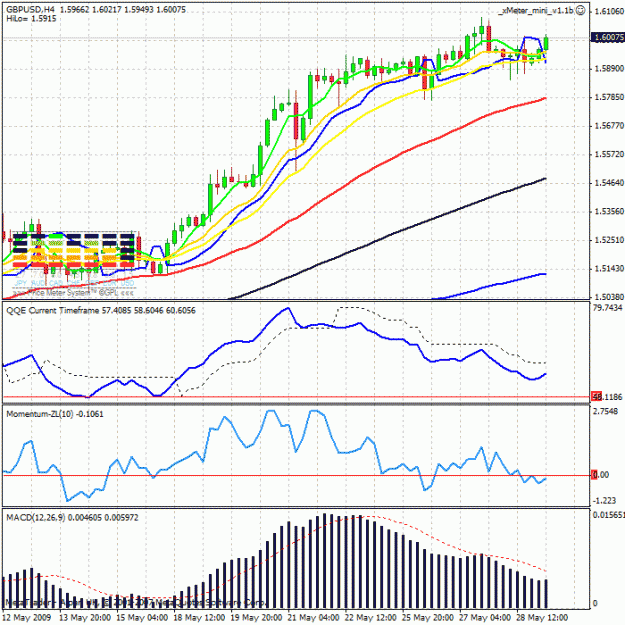Image resolution: width=625 pixels, height=625 pixels.
Task: Click the 21 May 04:00 time label
Action: coord(314,617)
